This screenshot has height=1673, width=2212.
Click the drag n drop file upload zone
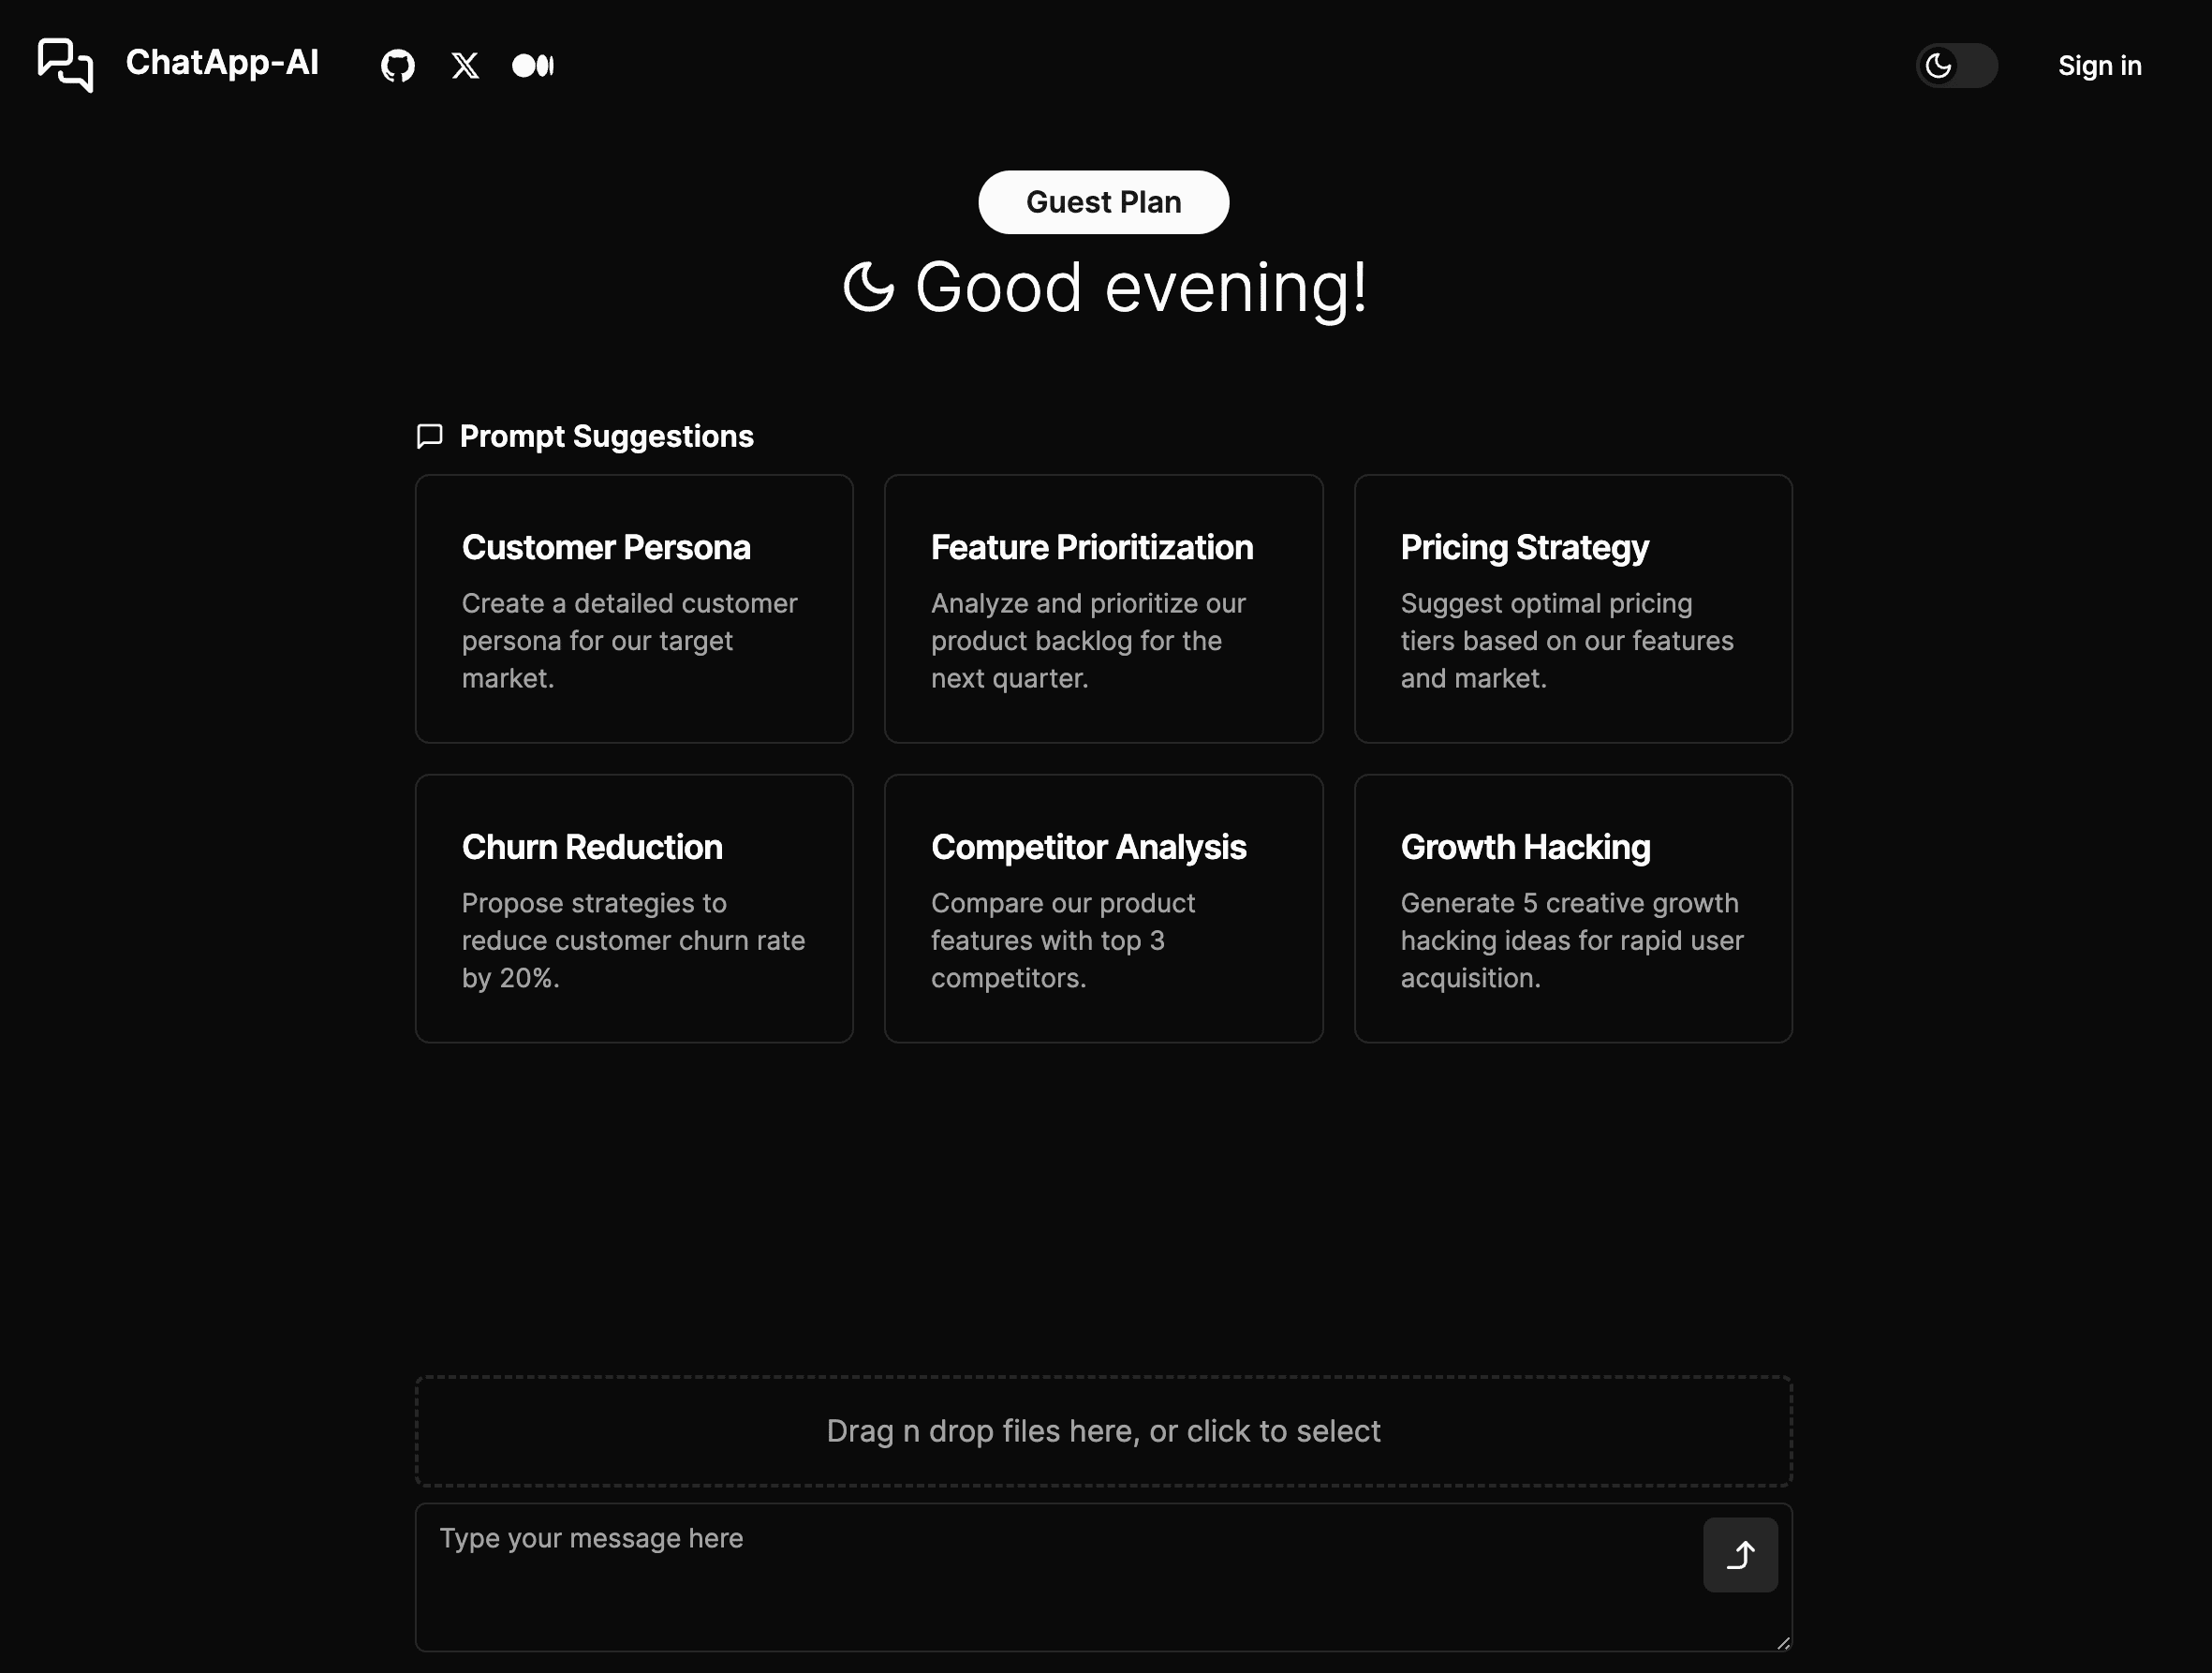coord(1103,1431)
